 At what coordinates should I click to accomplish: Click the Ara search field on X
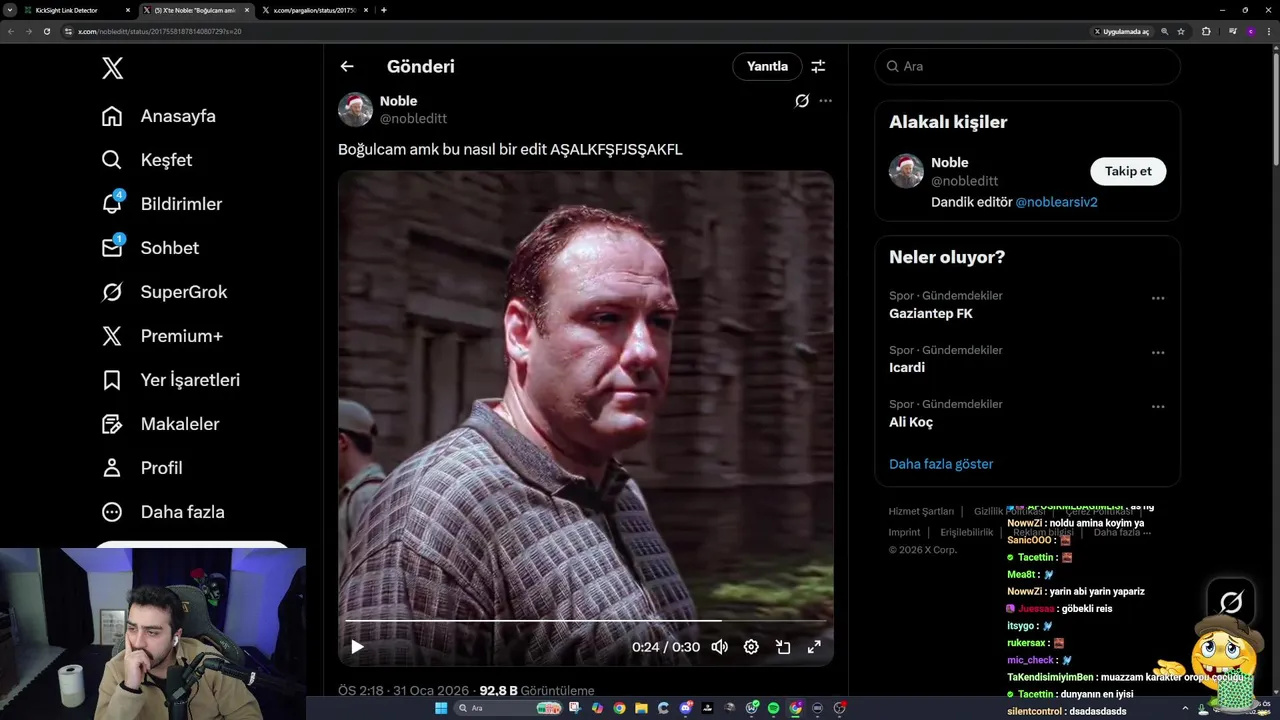1027,66
